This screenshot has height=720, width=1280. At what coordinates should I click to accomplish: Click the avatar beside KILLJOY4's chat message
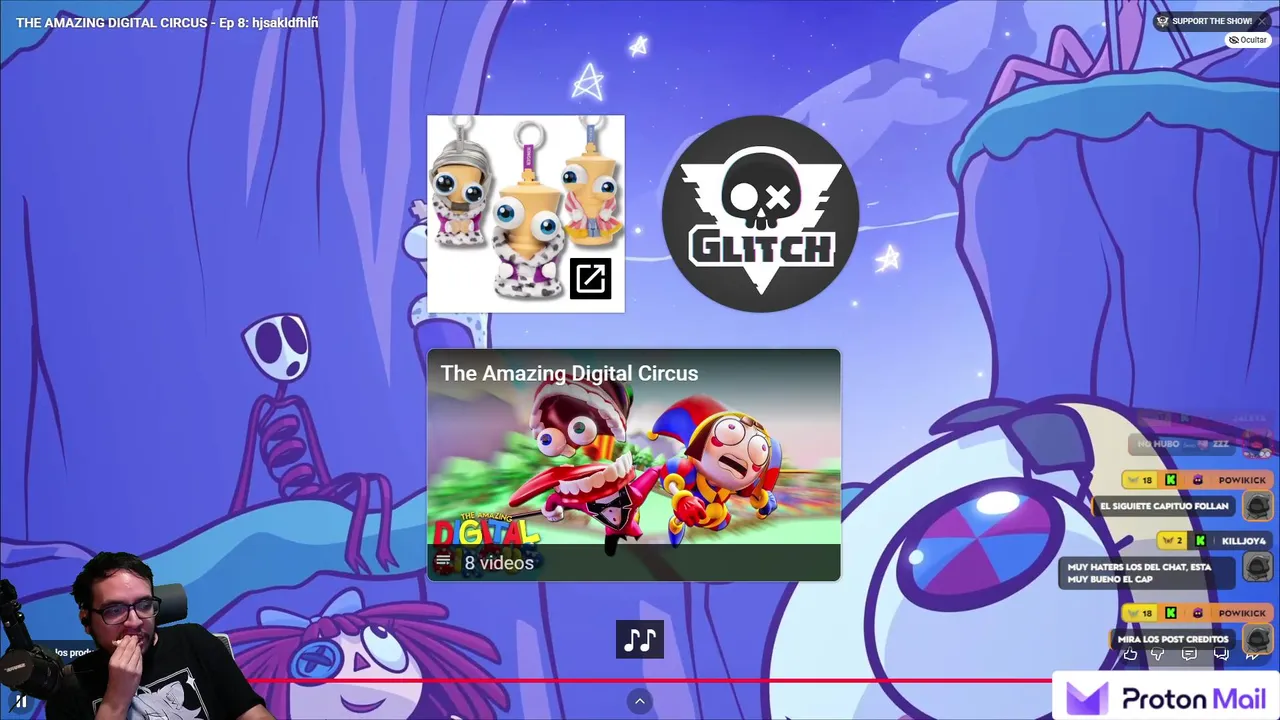click(x=1257, y=567)
